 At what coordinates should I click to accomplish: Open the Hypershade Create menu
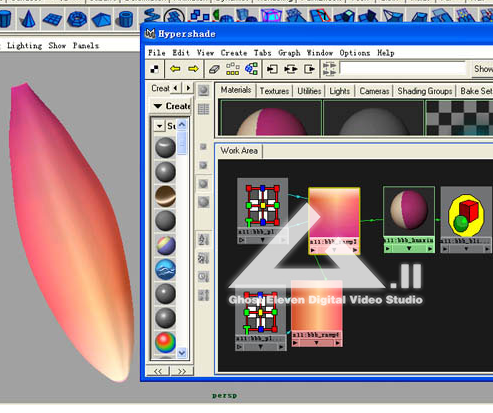(x=234, y=53)
